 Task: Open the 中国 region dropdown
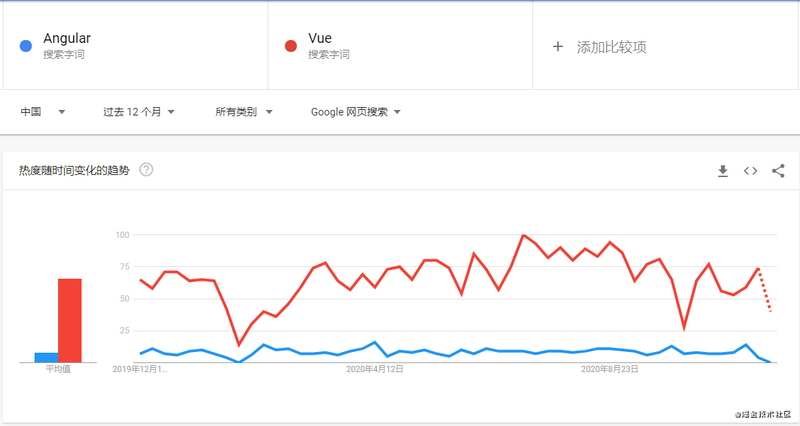tap(43, 112)
